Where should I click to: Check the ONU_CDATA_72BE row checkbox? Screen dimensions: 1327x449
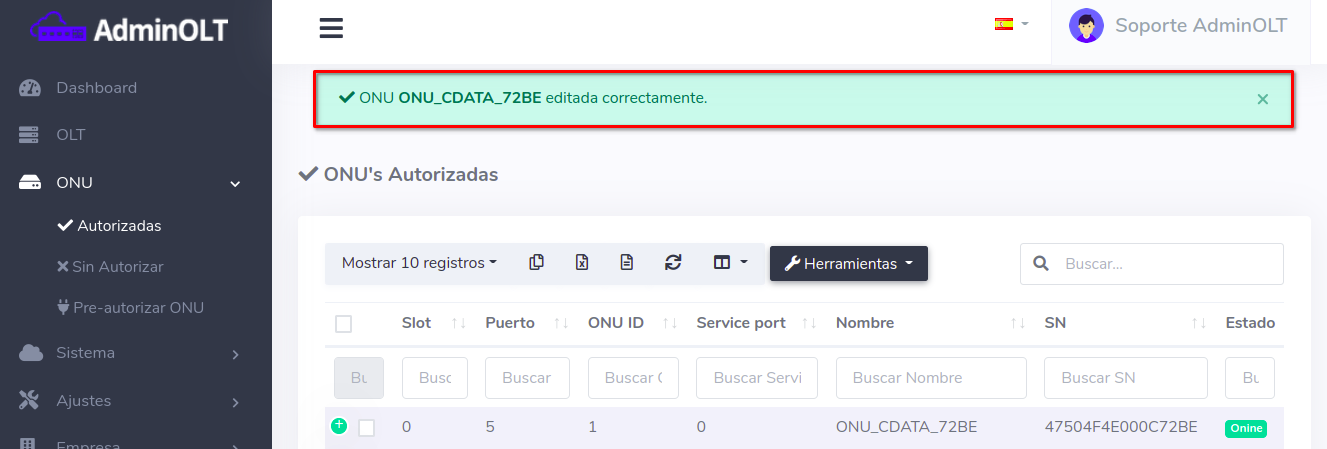367,428
